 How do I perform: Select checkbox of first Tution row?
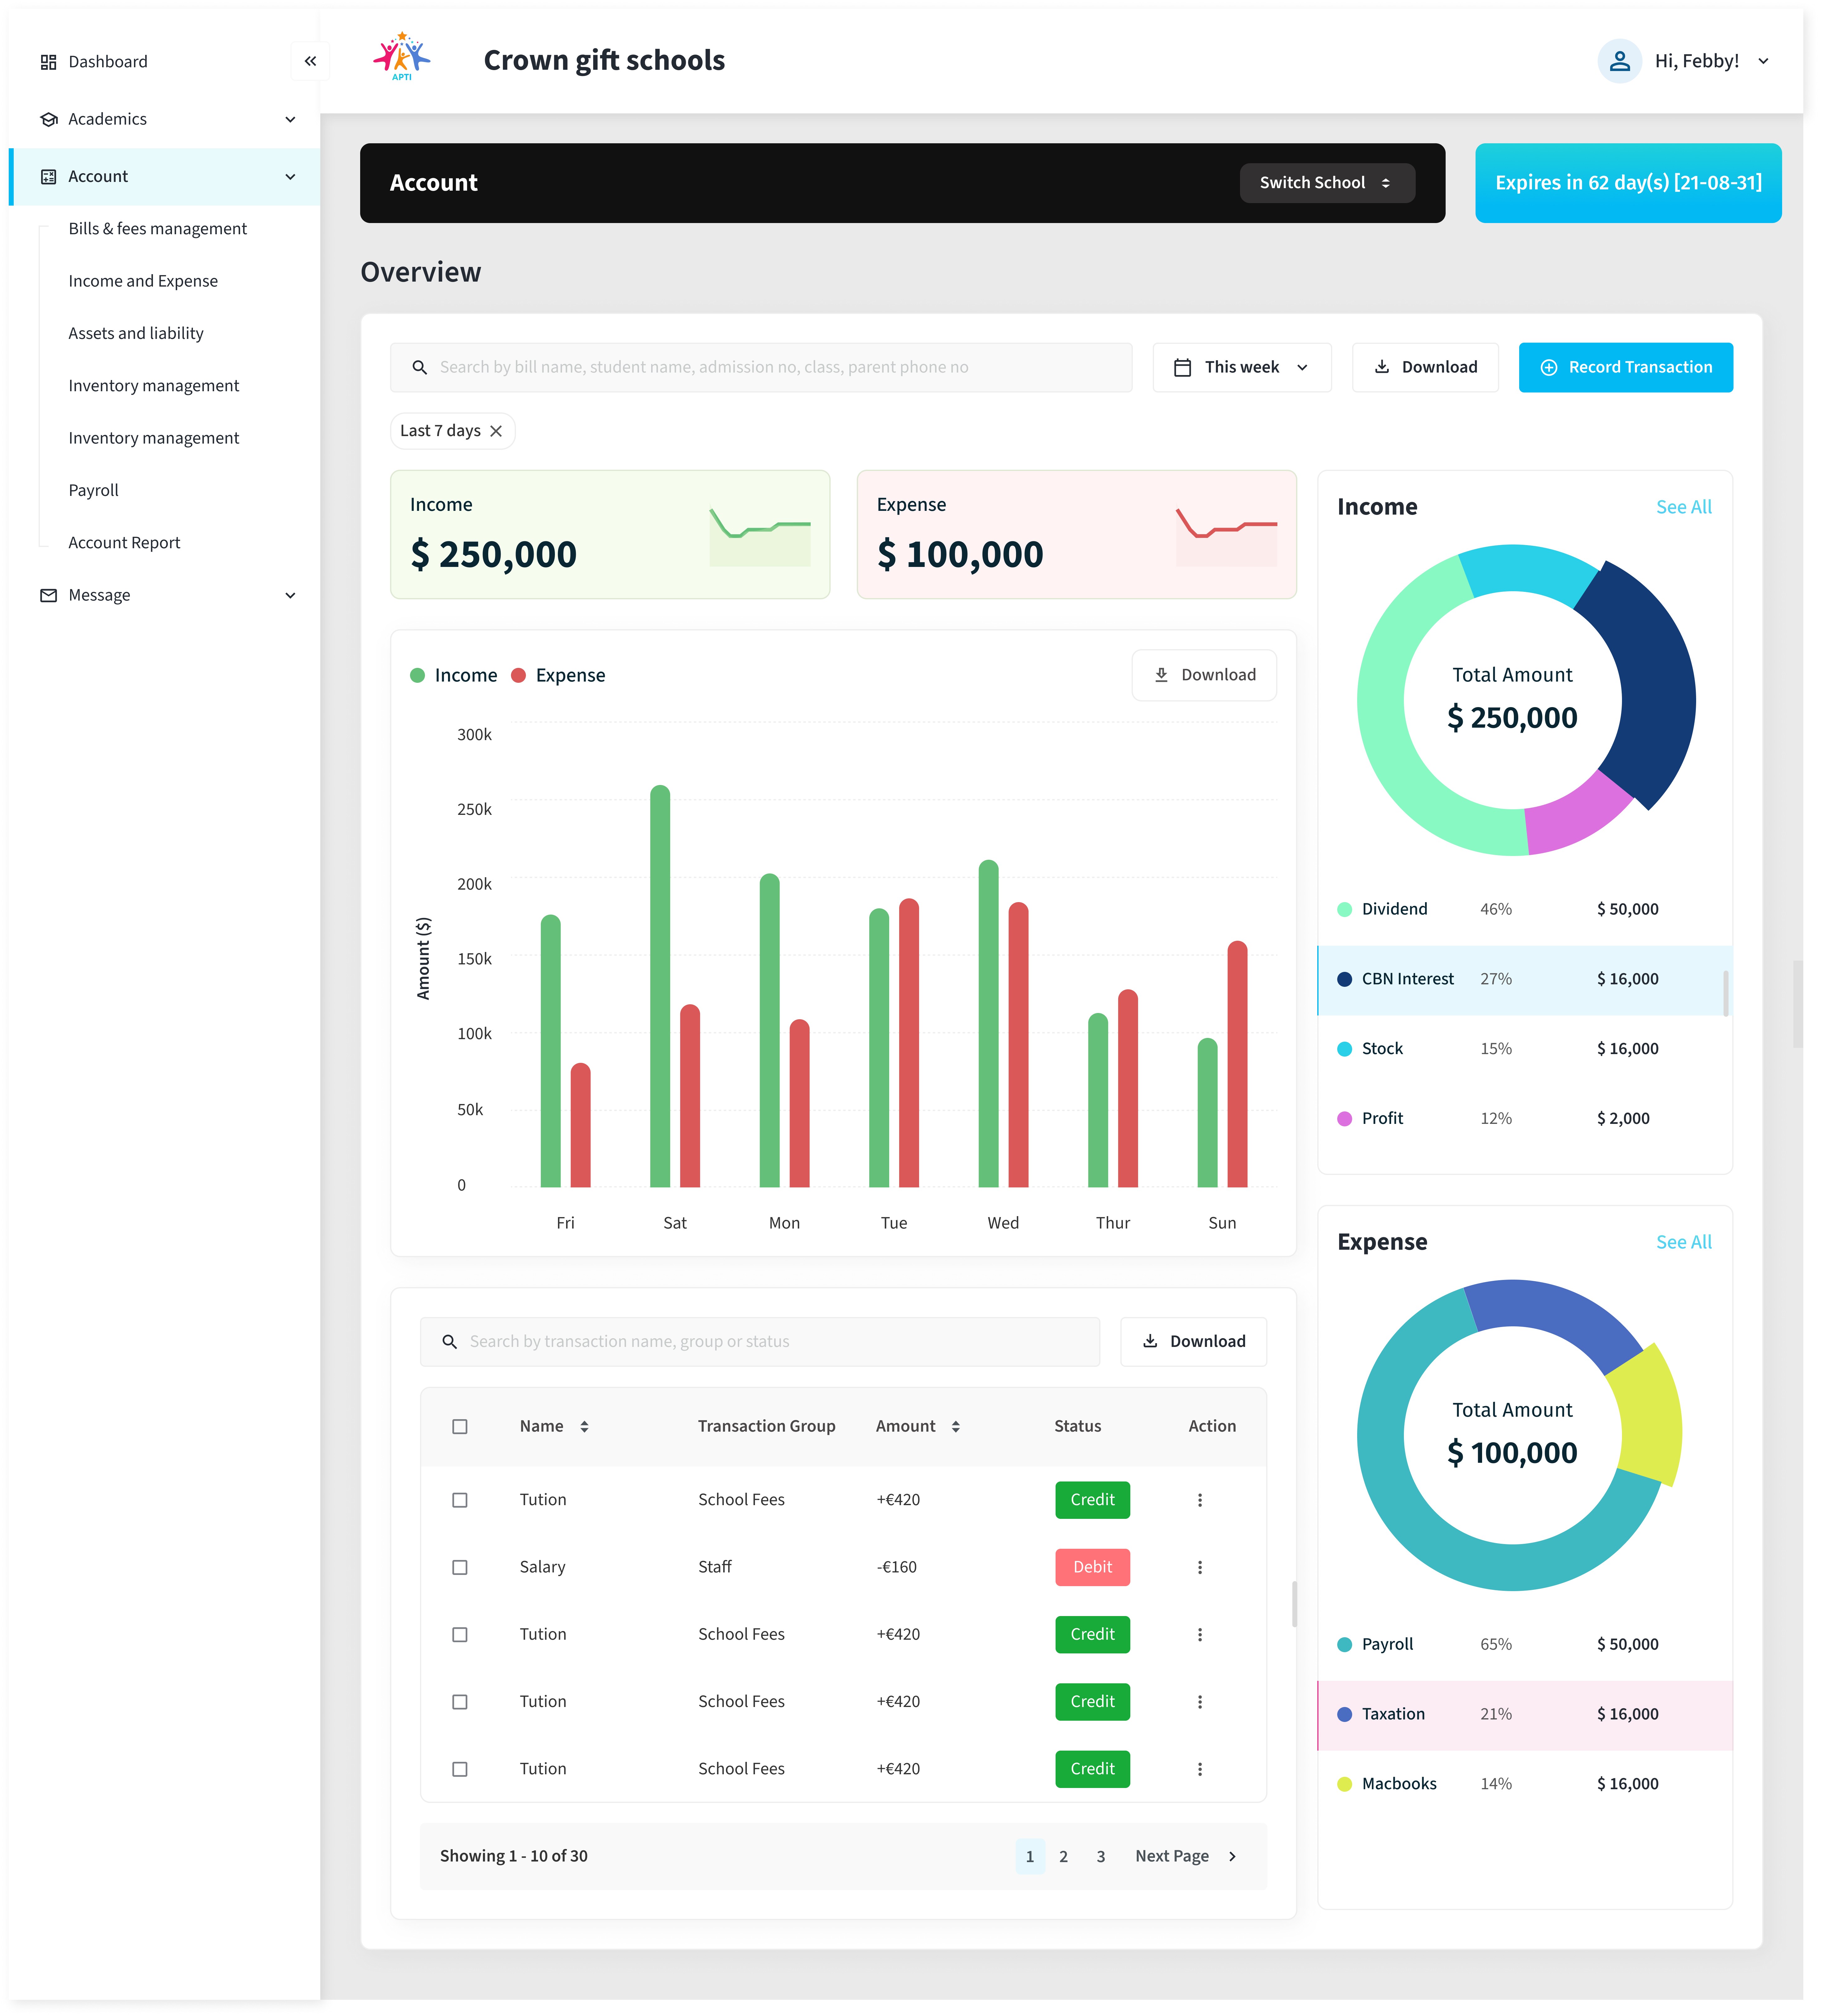pyautogui.click(x=460, y=1500)
